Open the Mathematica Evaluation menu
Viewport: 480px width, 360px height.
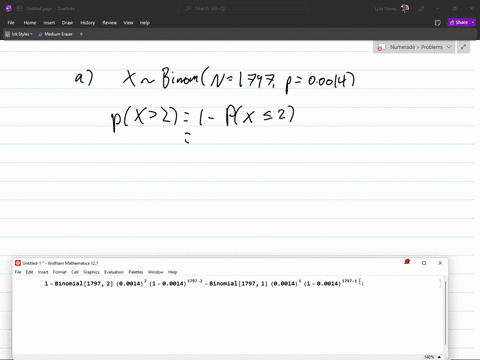(114, 272)
